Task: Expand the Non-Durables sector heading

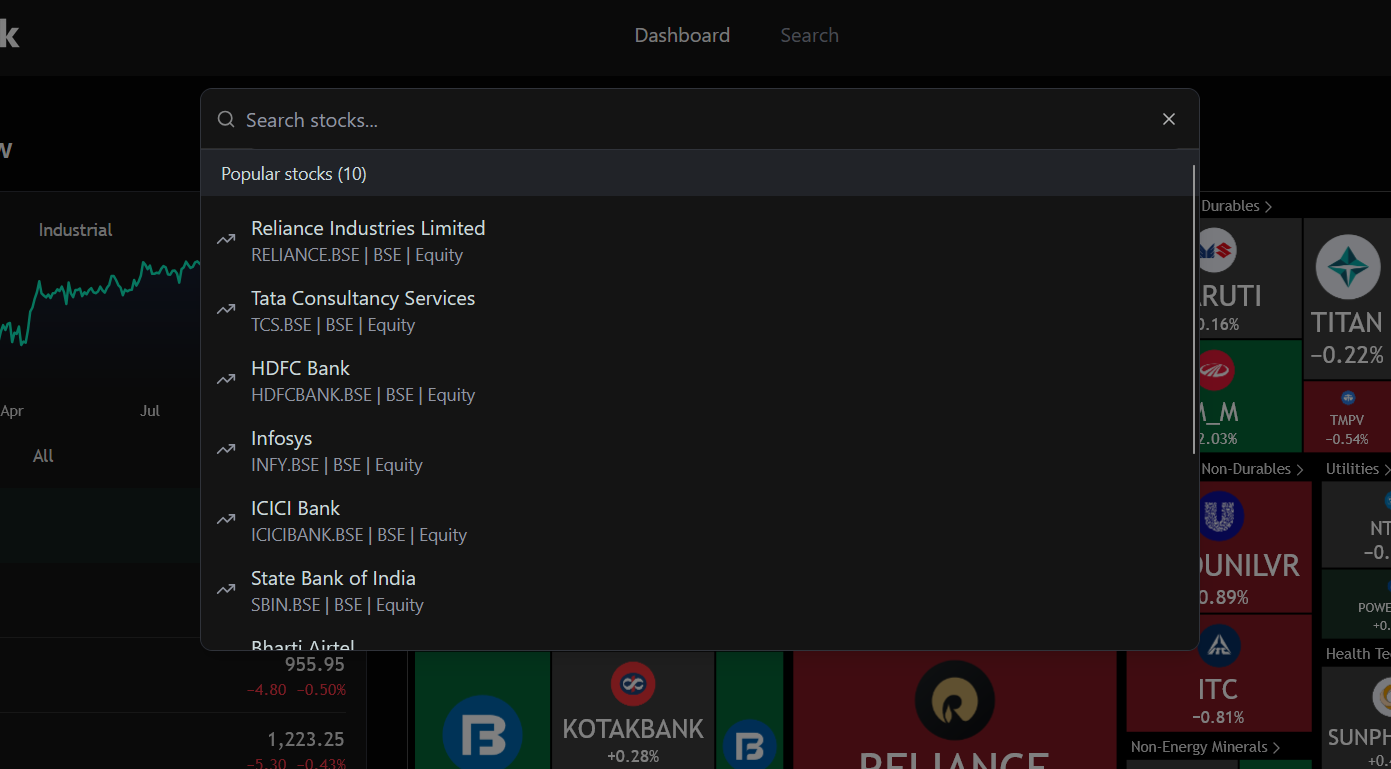Action: 1252,469
